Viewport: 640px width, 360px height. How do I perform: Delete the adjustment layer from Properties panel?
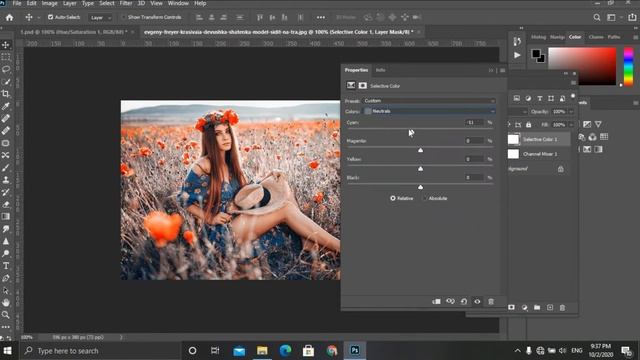[491, 302]
